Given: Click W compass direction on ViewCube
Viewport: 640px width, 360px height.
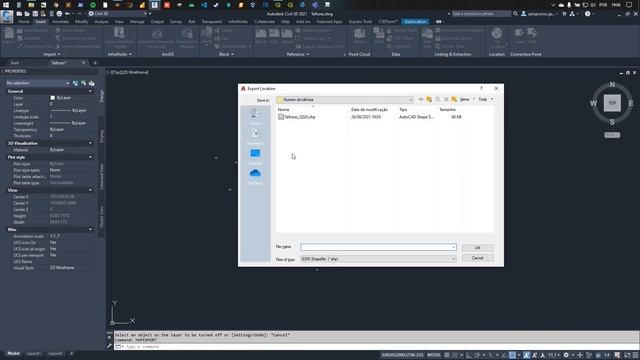Looking at the screenshot, I should [593, 103].
